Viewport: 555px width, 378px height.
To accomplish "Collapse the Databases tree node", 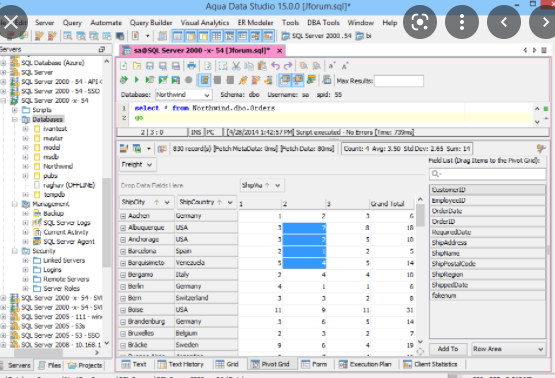I will [15, 119].
